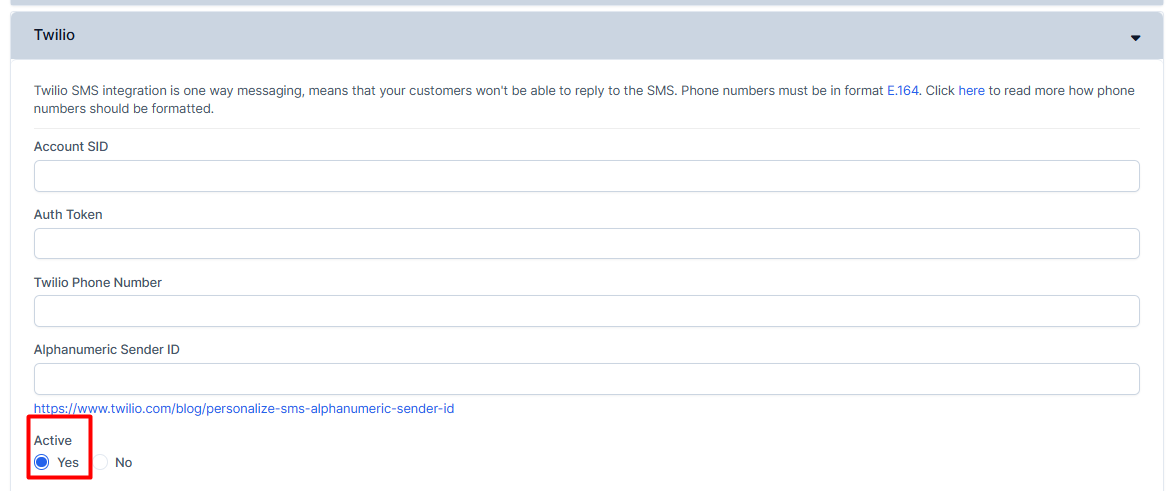Screen dimensions: 1170x491
Task: Click the 'No' text beside the radio
Action: coord(123,463)
